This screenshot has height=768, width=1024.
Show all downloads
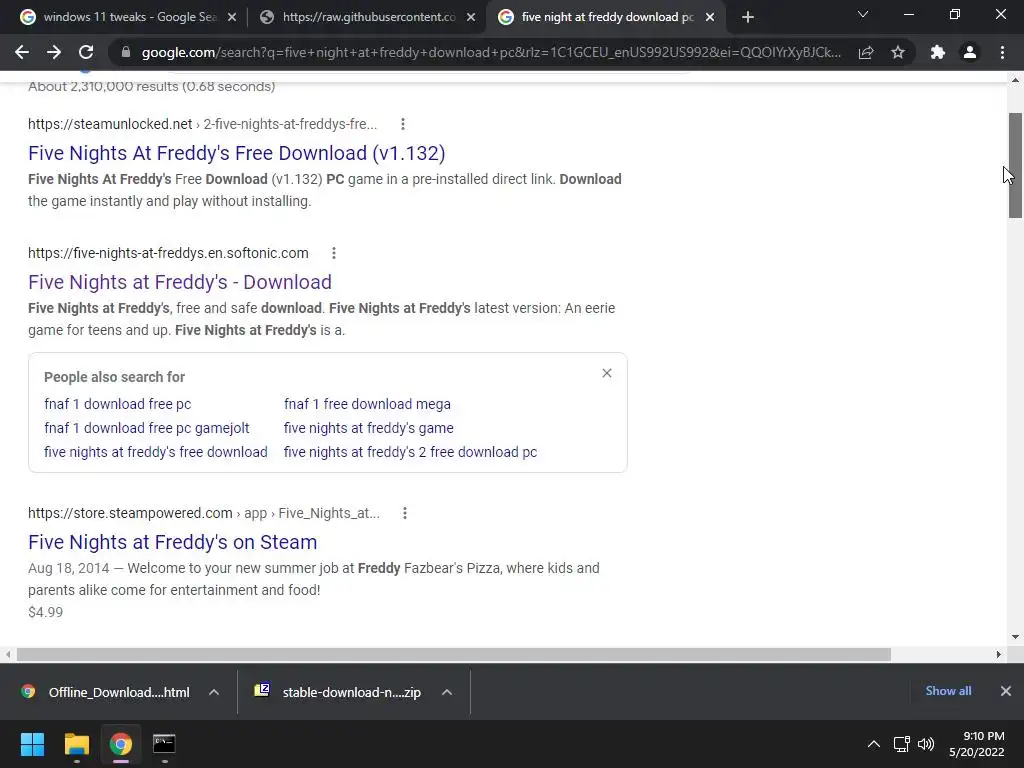pos(948,691)
